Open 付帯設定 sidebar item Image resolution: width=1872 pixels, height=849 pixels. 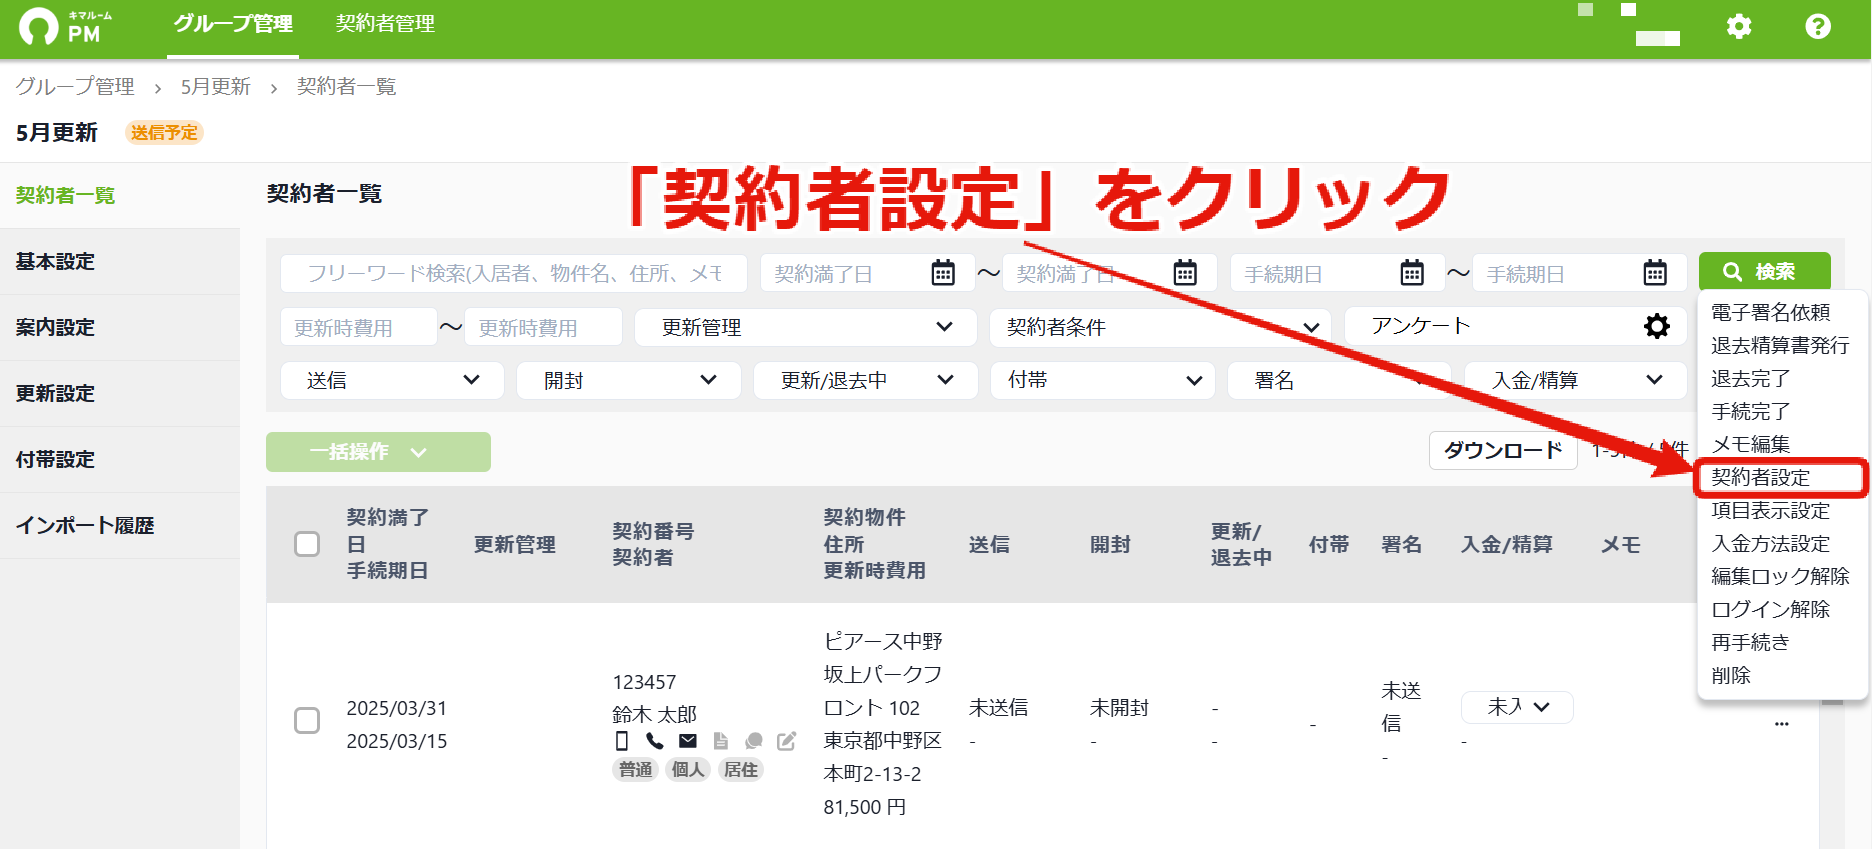coord(120,459)
